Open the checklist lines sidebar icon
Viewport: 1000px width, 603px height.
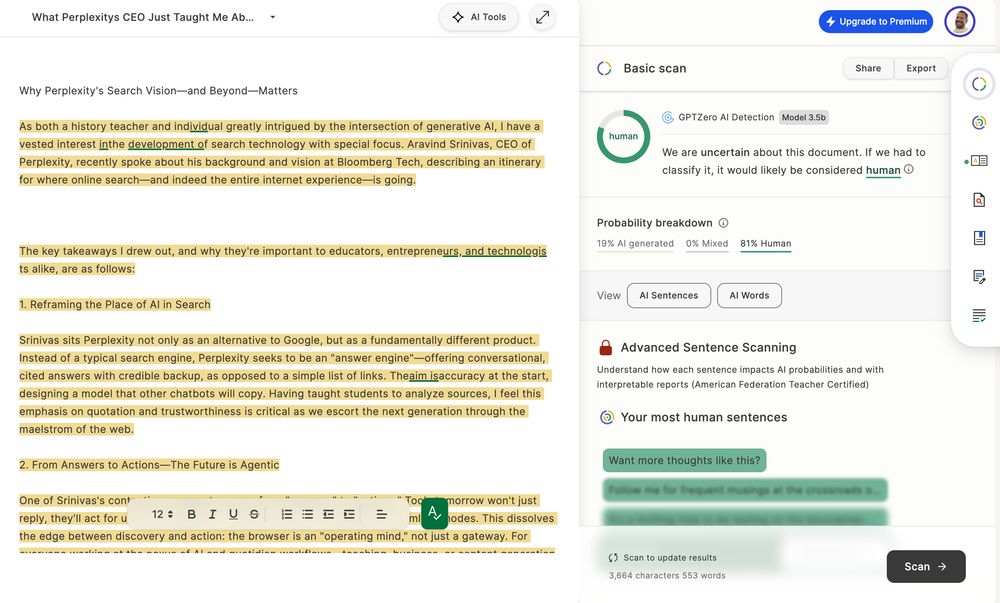click(979, 316)
